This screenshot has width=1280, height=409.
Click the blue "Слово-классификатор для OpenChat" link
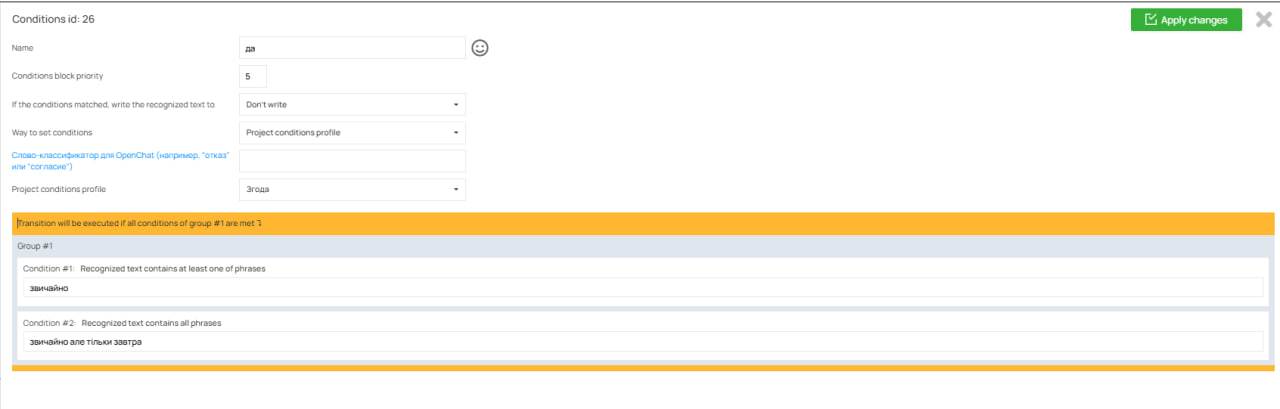120,160
